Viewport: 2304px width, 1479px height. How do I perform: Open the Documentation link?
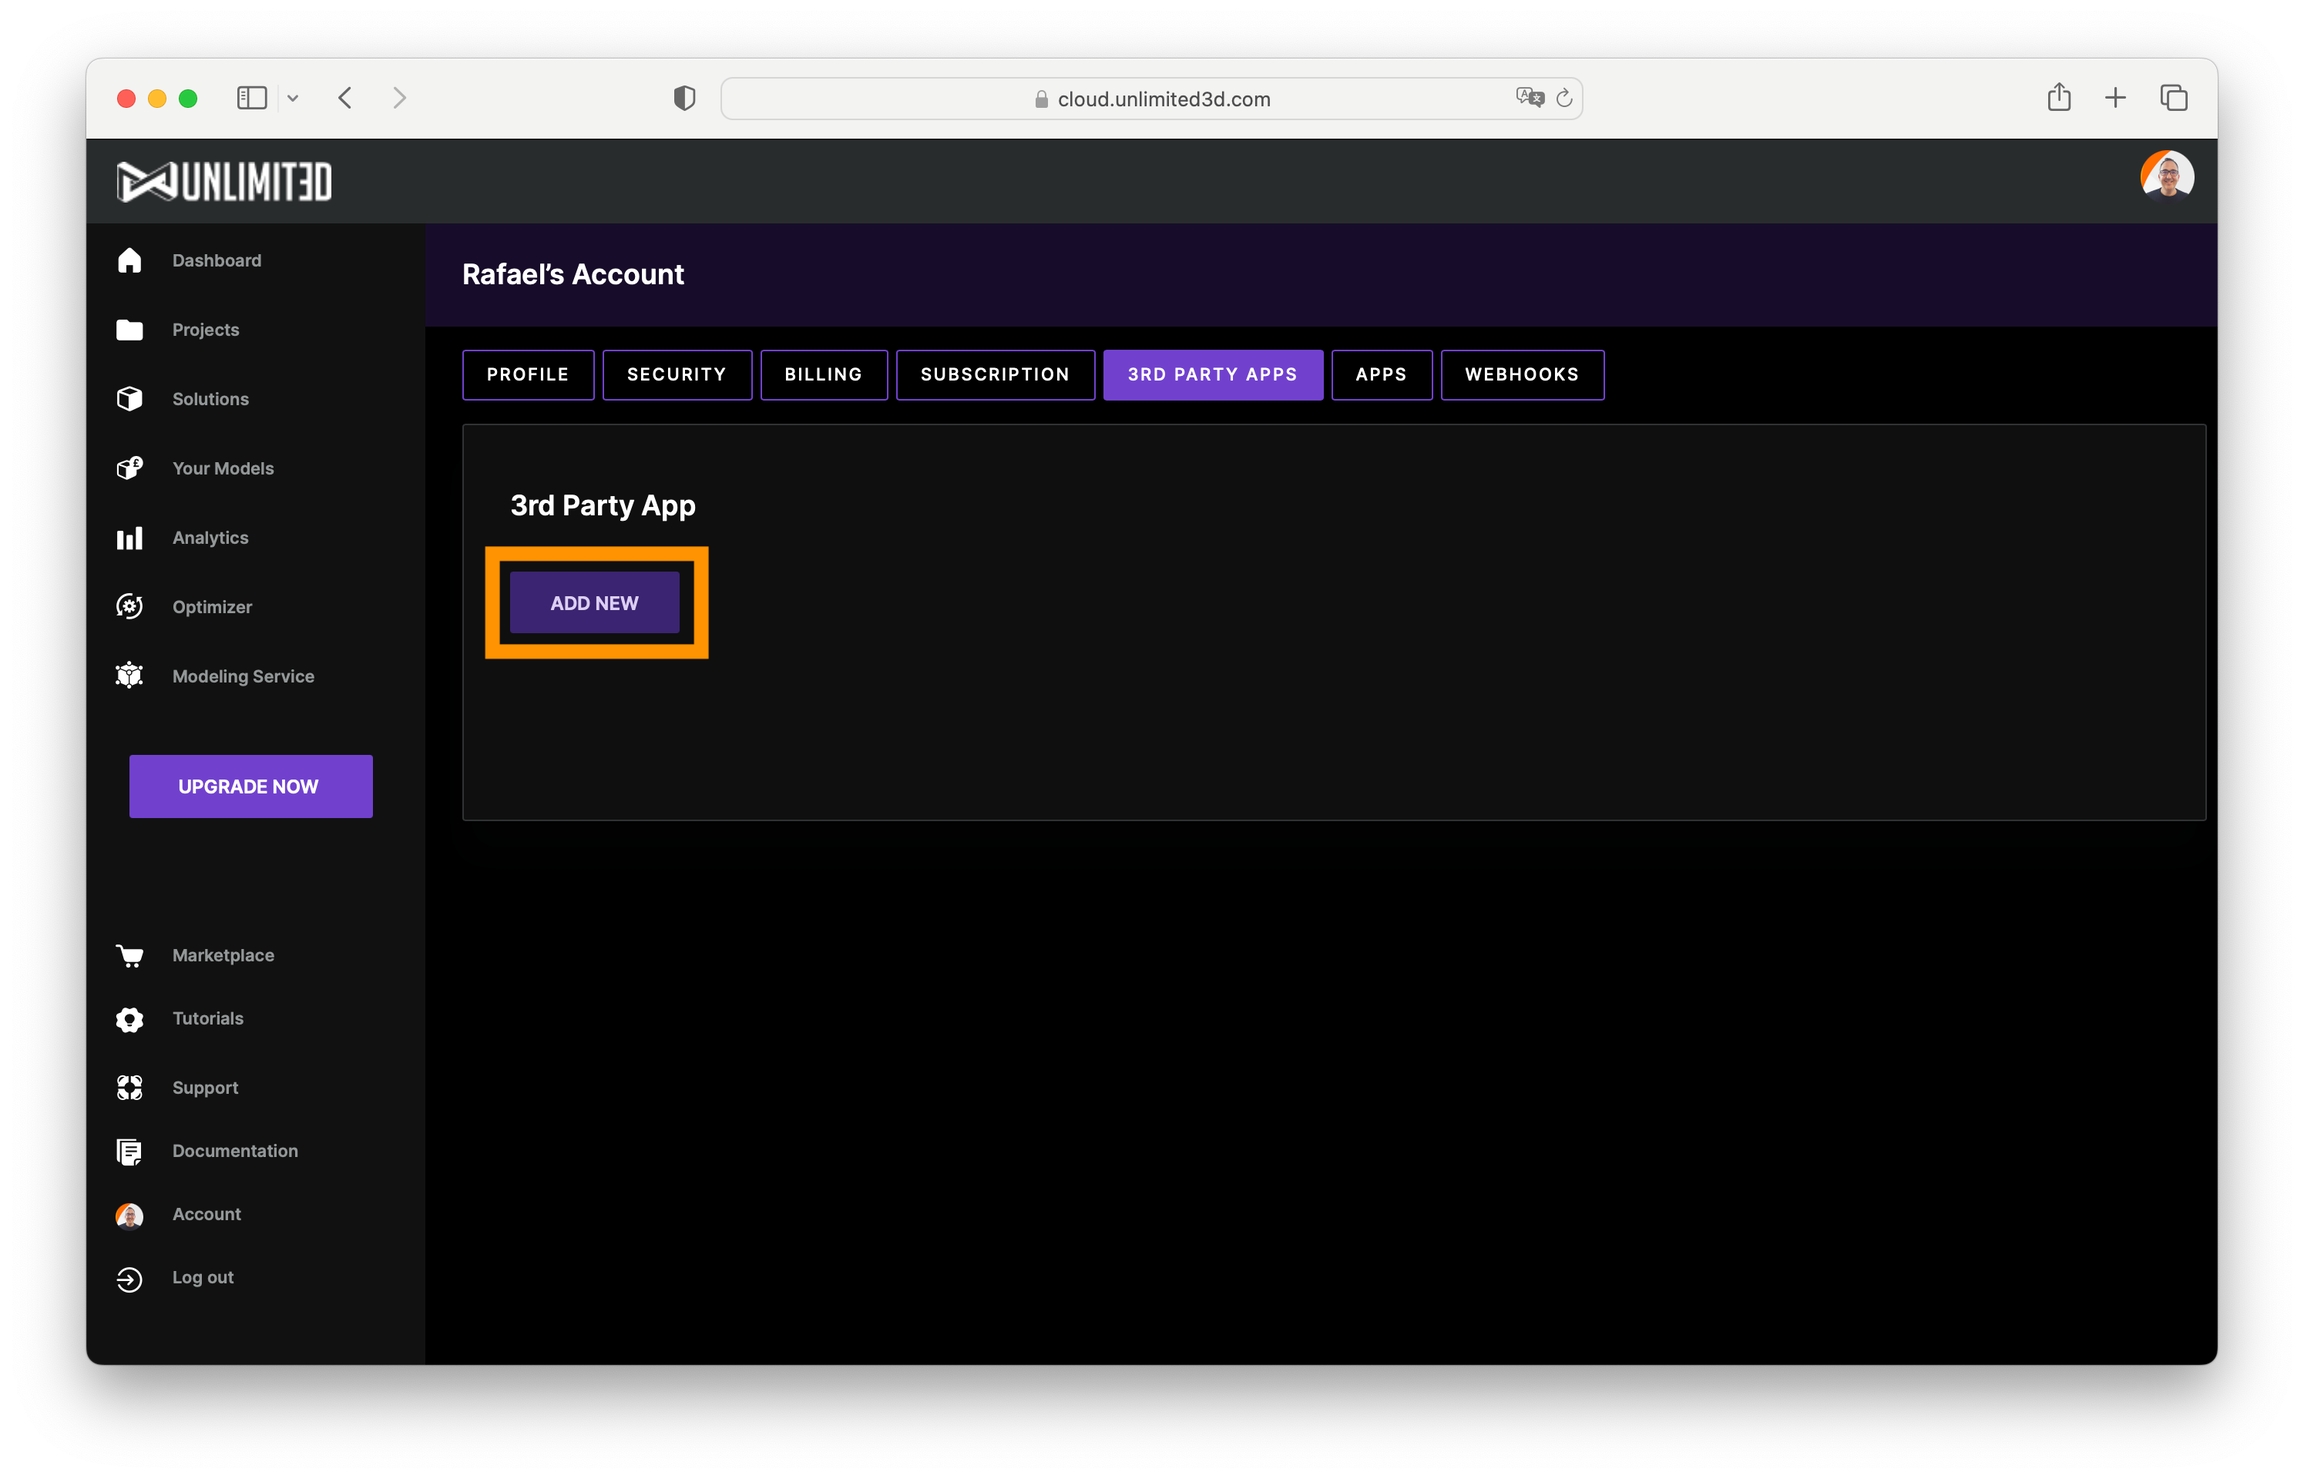[x=235, y=1151]
